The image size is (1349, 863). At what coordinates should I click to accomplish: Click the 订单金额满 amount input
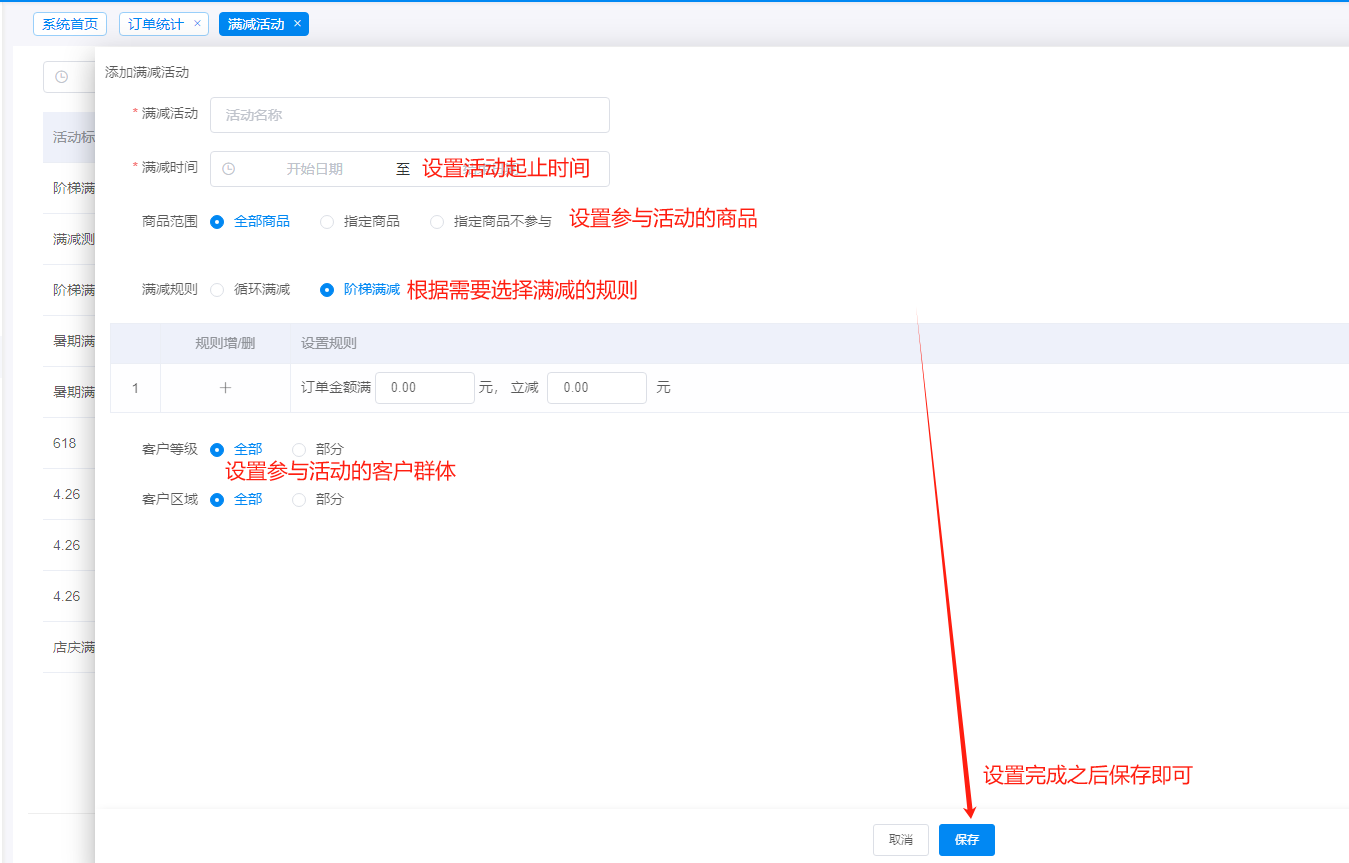(x=424, y=388)
